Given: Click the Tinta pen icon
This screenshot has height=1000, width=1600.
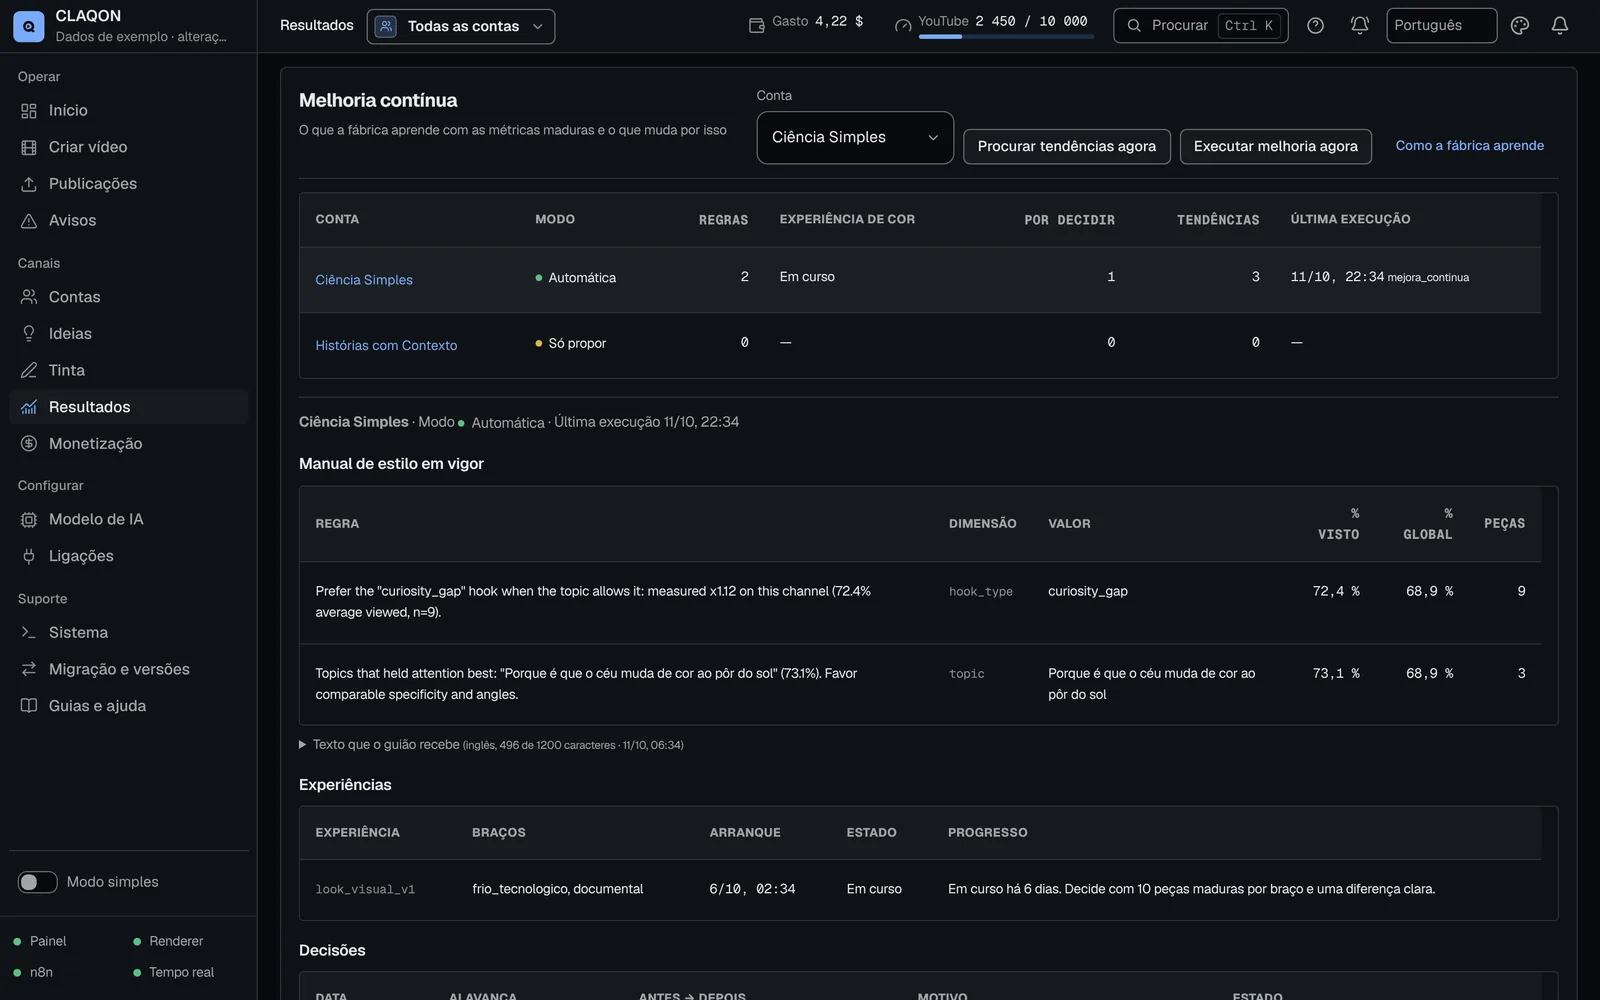Looking at the screenshot, I should point(29,371).
